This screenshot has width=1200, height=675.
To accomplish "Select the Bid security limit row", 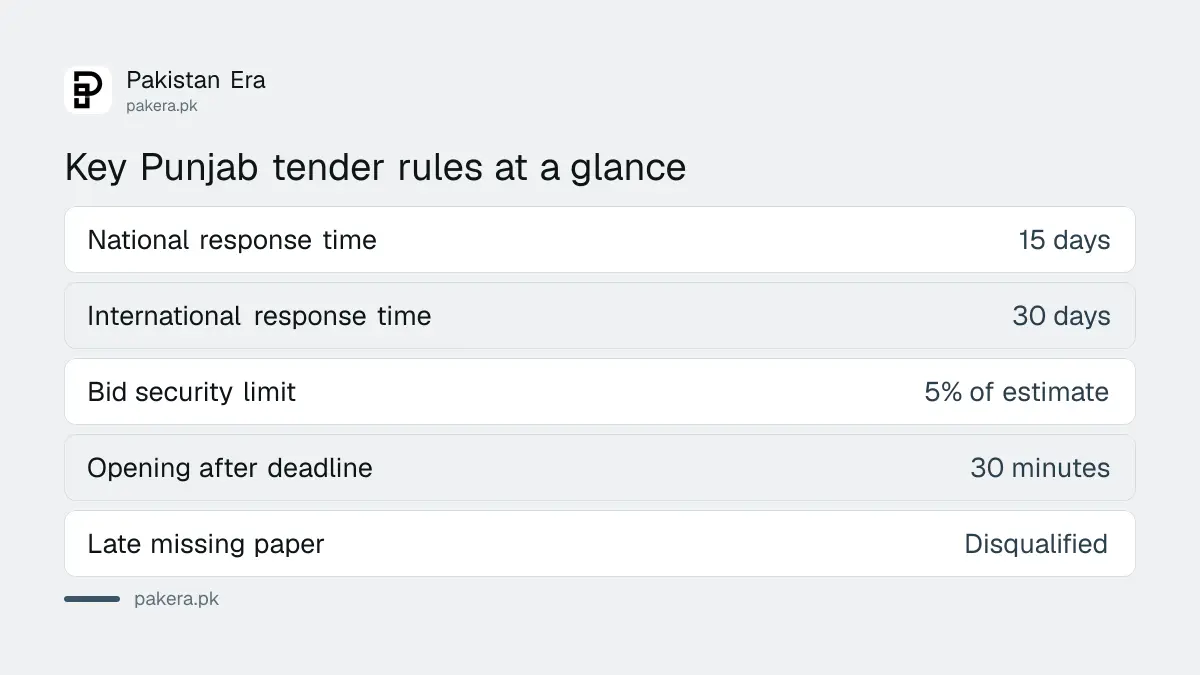I will click(x=600, y=392).
